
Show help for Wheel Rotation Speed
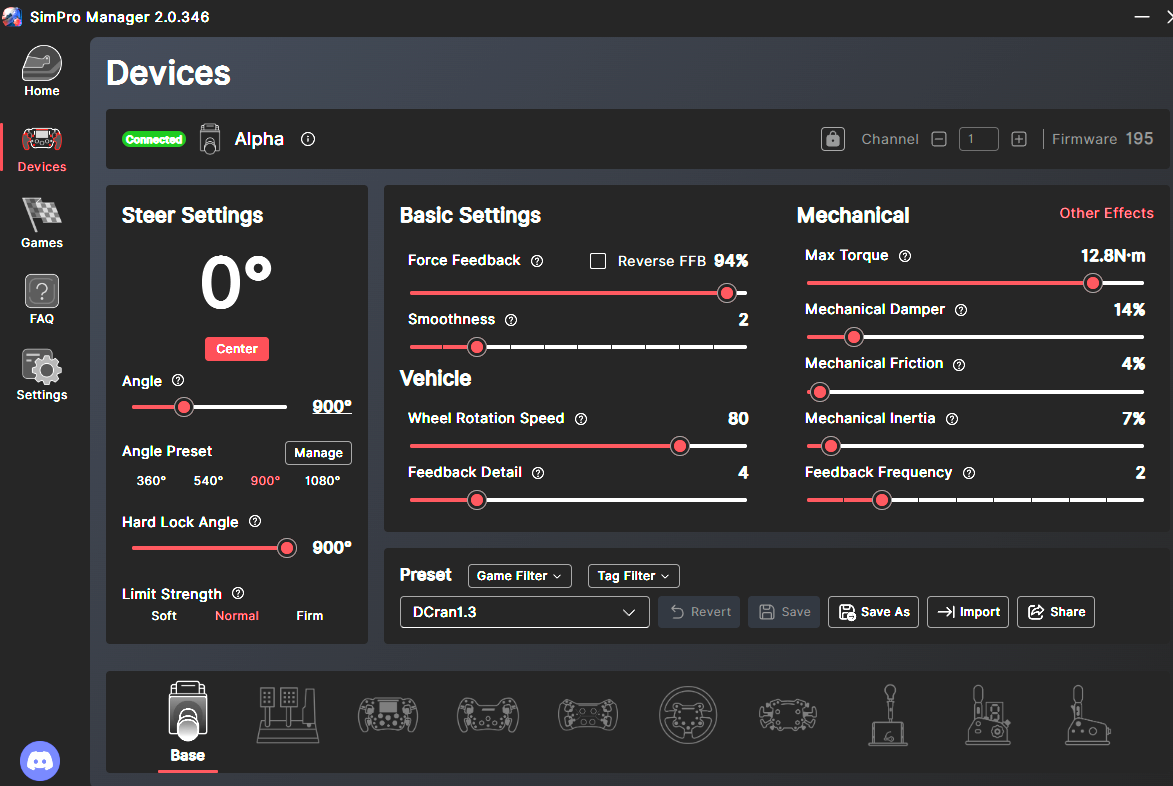click(581, 419)
